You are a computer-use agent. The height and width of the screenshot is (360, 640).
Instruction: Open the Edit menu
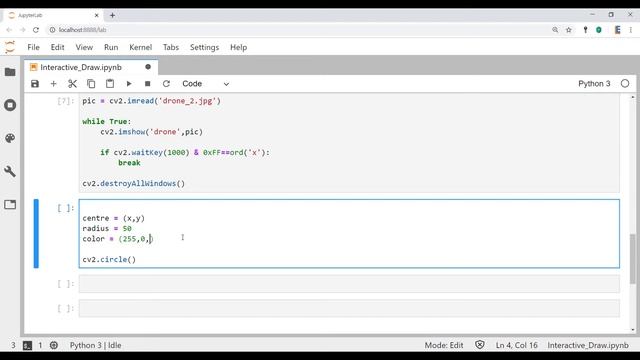[58, 47]
